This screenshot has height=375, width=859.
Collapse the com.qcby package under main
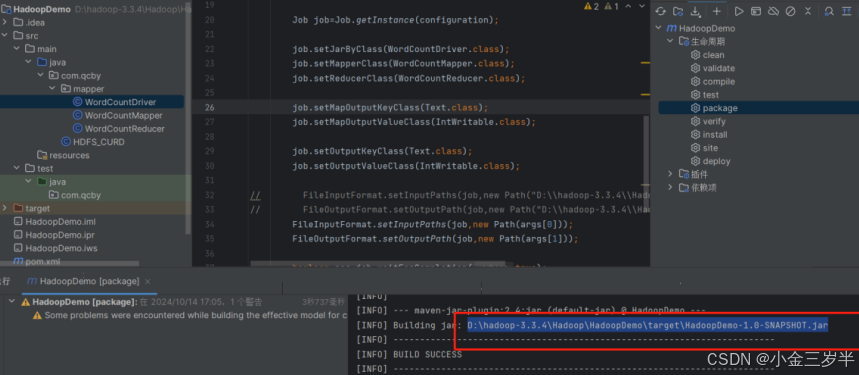41,76
